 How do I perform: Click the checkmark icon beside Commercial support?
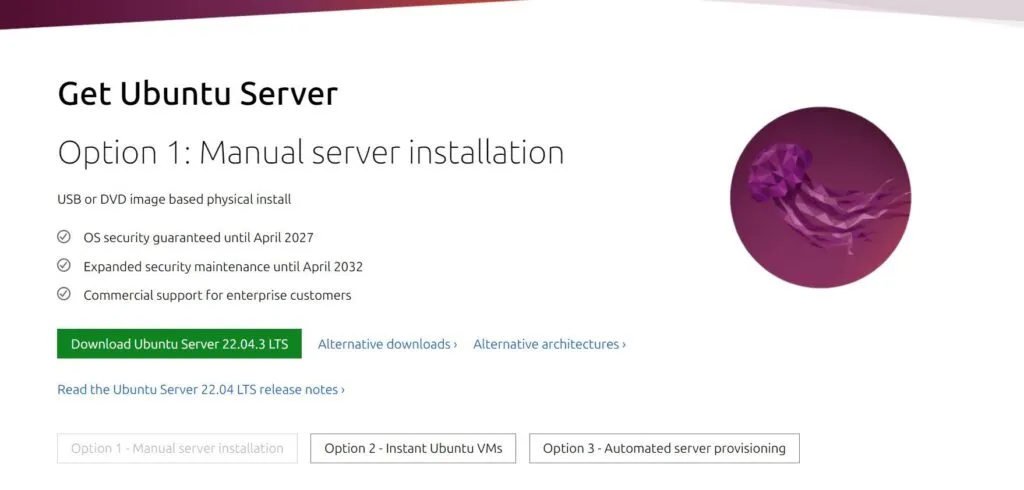point(64,295)
